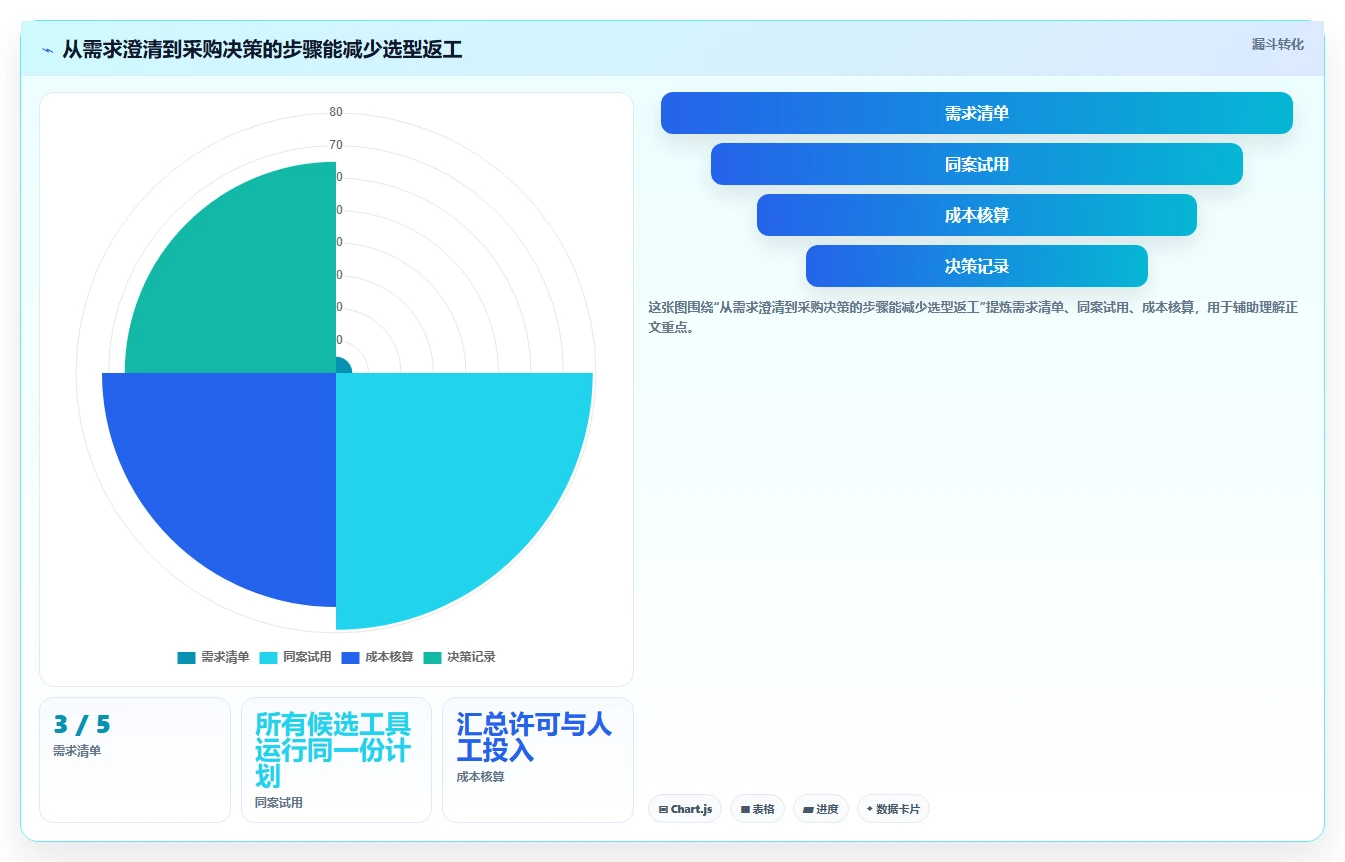Click the Chart.js tag chip
The image size is (1345, 862).
pos(685,809)
